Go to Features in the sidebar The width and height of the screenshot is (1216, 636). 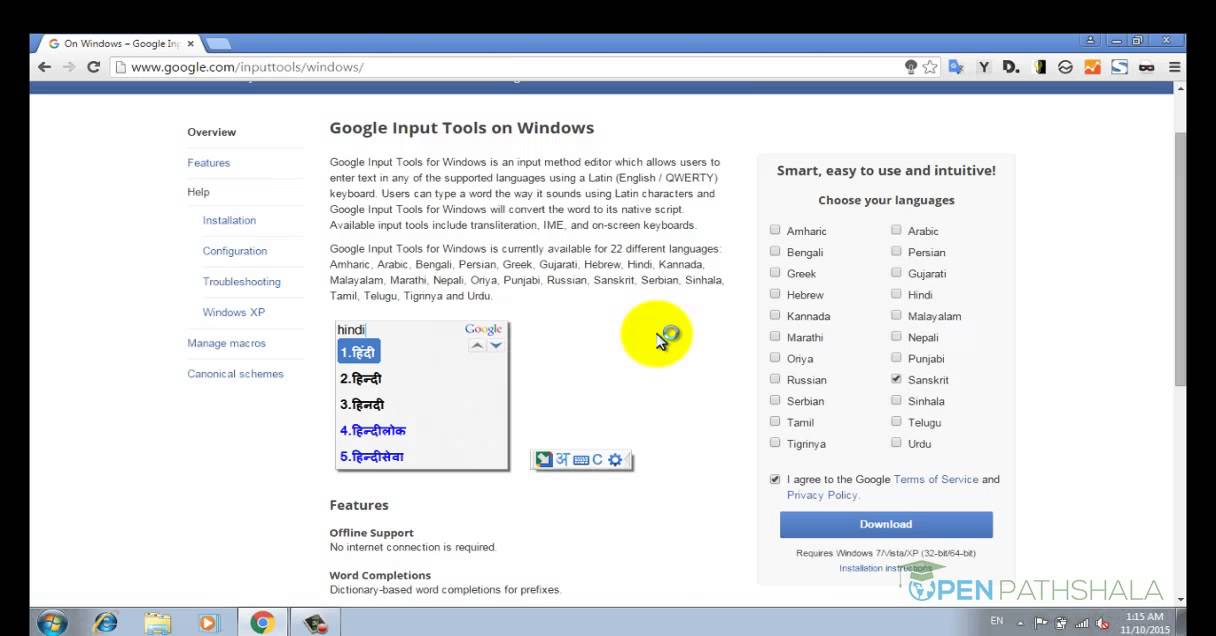(208, 163)
